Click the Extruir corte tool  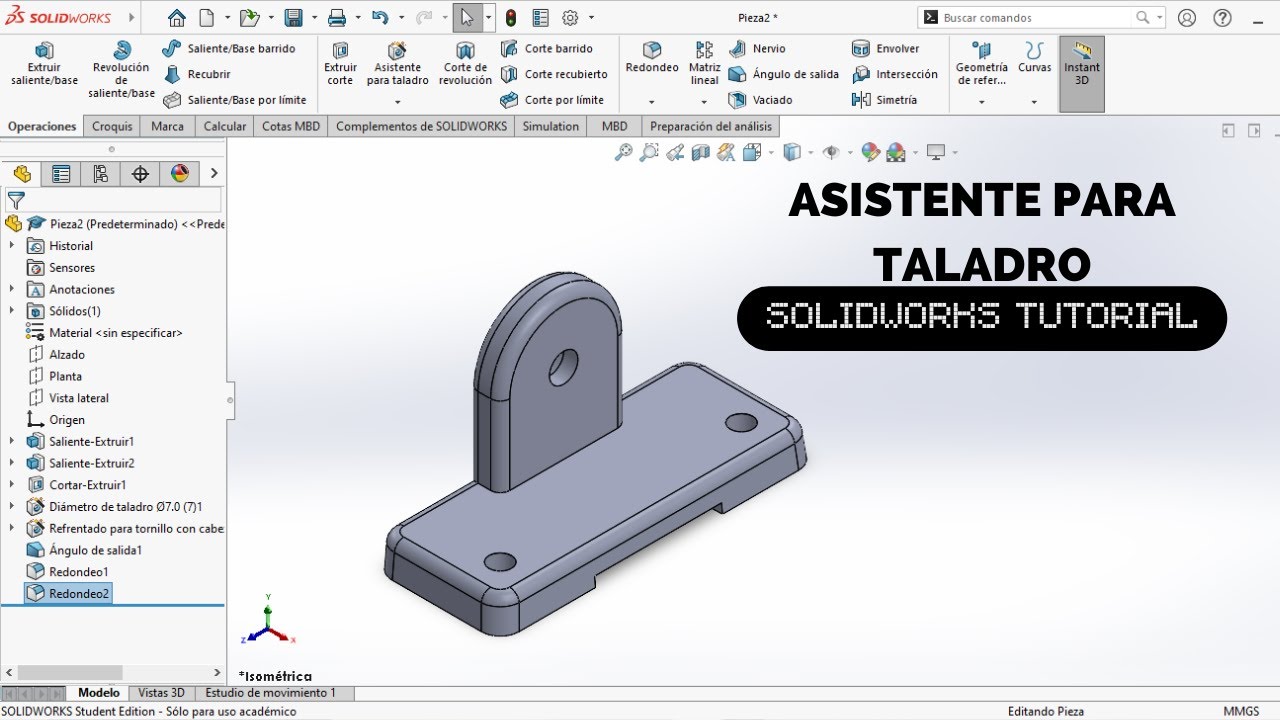coord(340,64)
